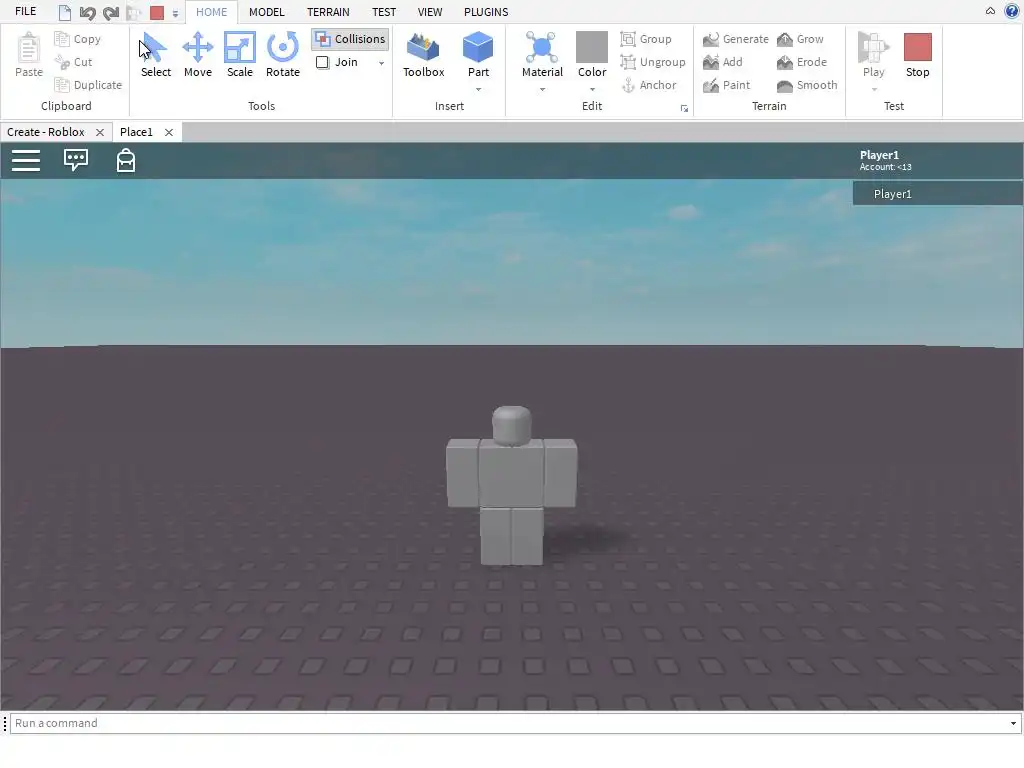Open Edit group dialog launcher
The image size is (1024, 768).
pos(684,108)
